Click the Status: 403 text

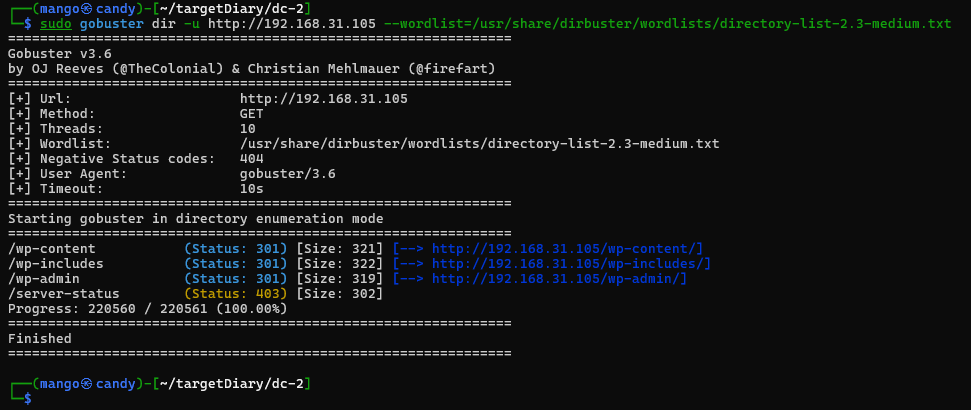coord(236,294)
